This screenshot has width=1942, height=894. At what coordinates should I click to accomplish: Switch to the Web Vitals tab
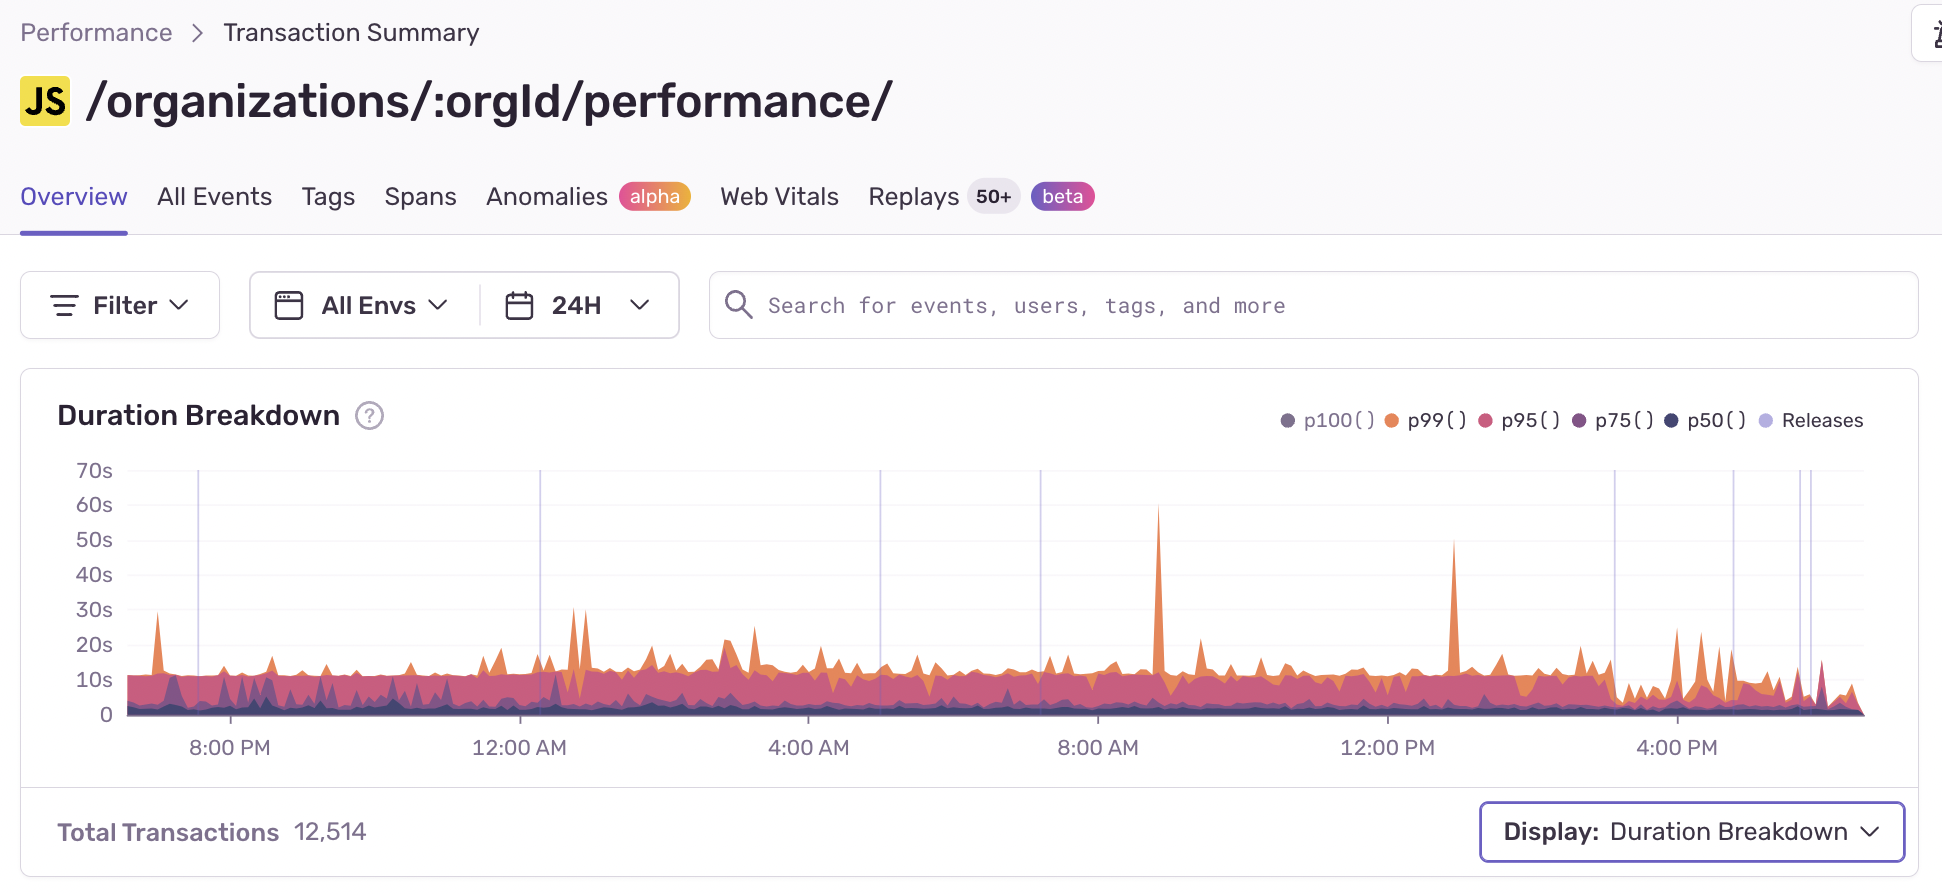[779, 197]
